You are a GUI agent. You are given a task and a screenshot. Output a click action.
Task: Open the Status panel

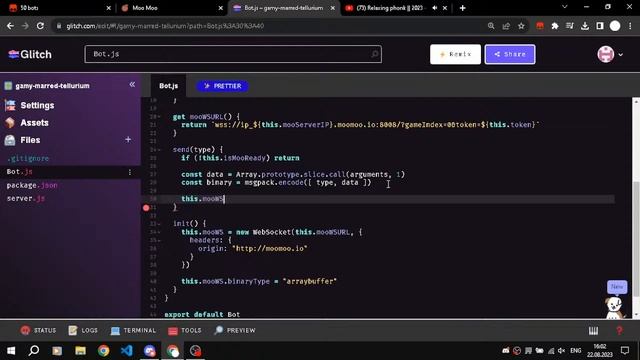[x=38, y=330]
